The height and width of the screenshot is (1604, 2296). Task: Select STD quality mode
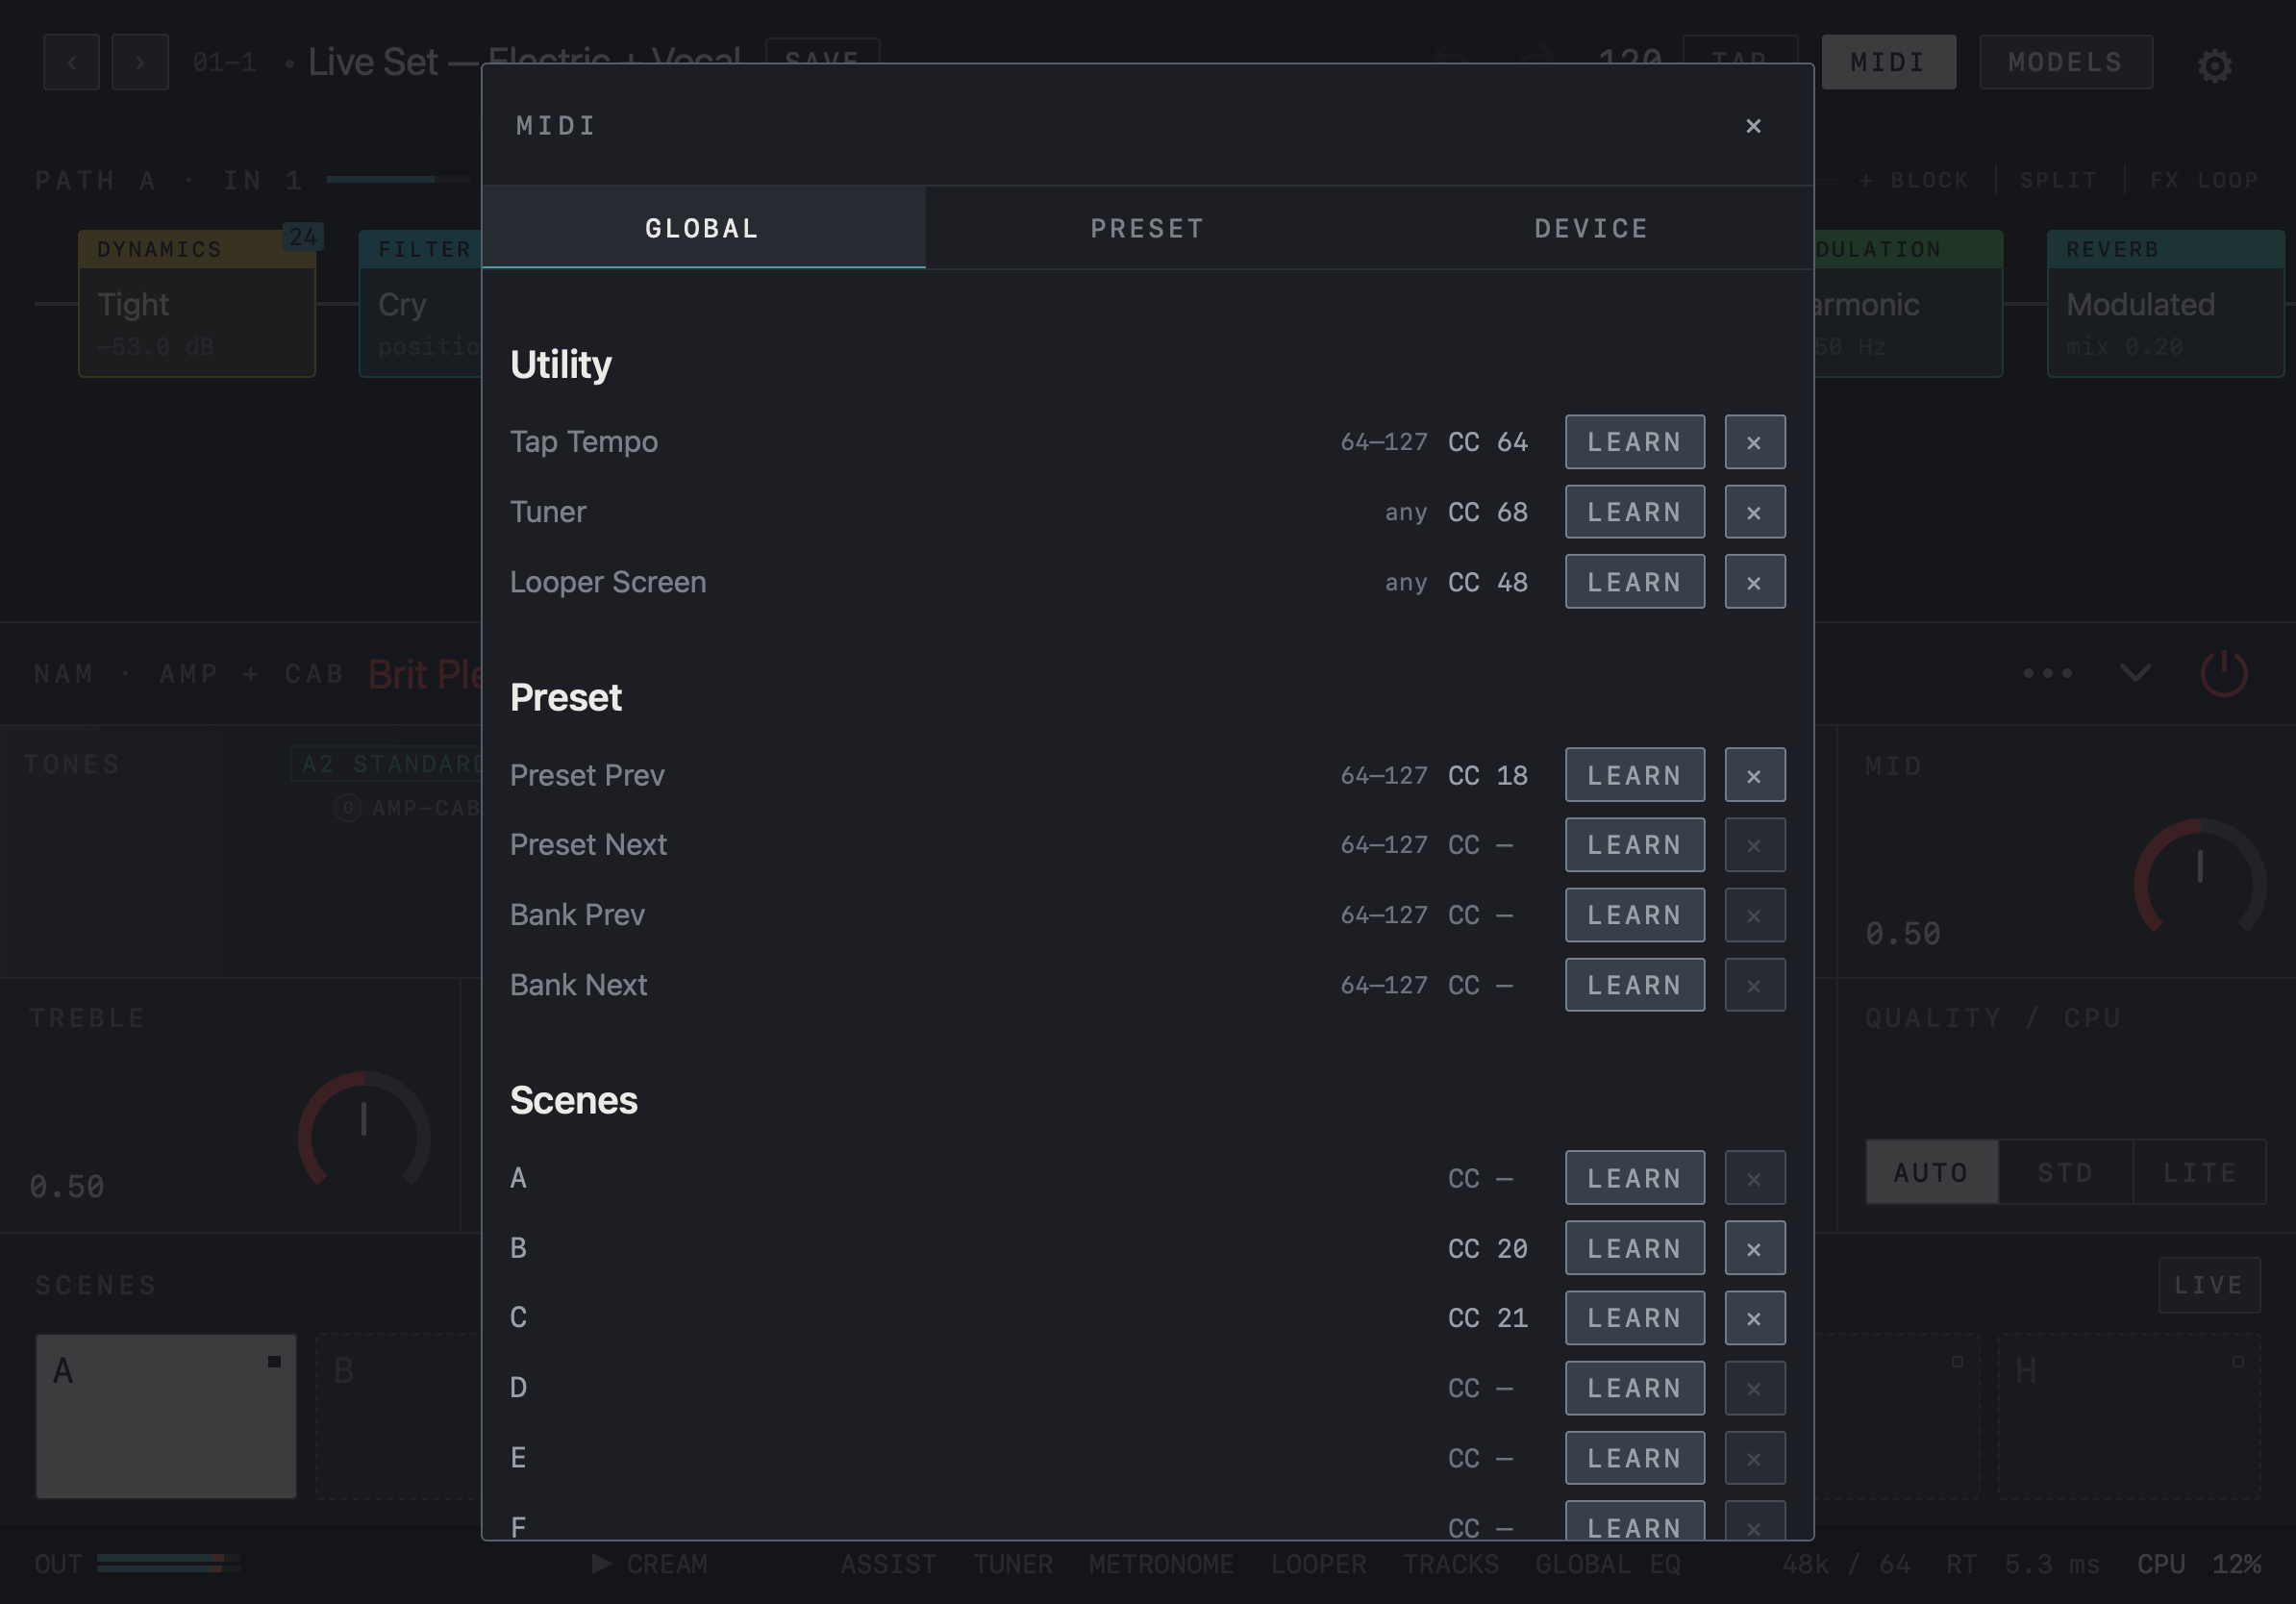pos(2066,1172)
